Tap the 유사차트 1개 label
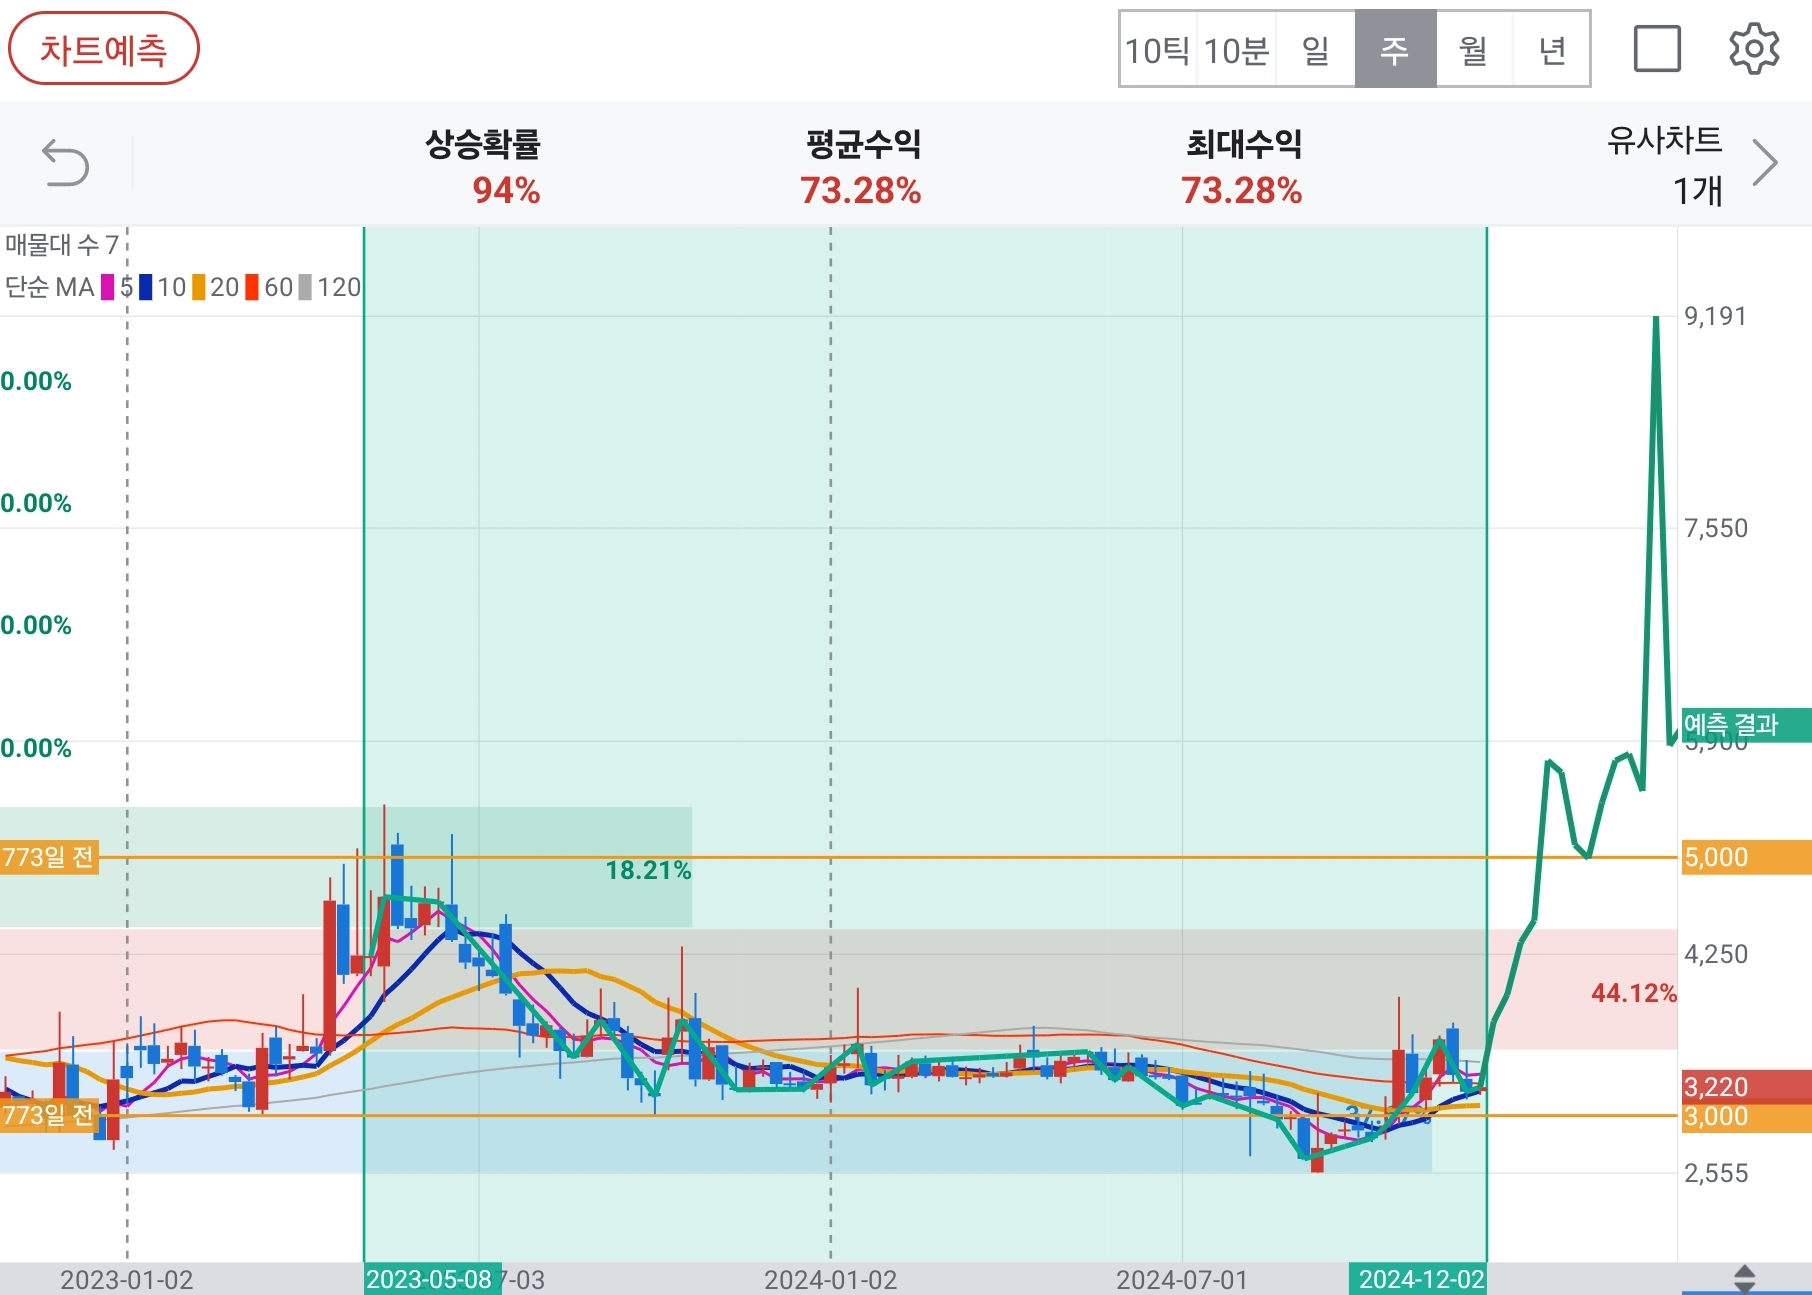 pyautogui.click(x=1665, y=164)
